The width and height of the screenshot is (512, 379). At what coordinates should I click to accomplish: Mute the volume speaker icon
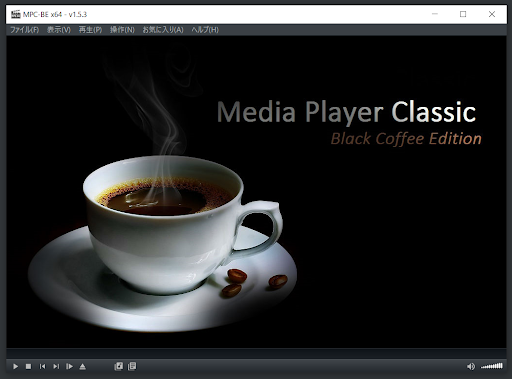(x=471, y=367)
